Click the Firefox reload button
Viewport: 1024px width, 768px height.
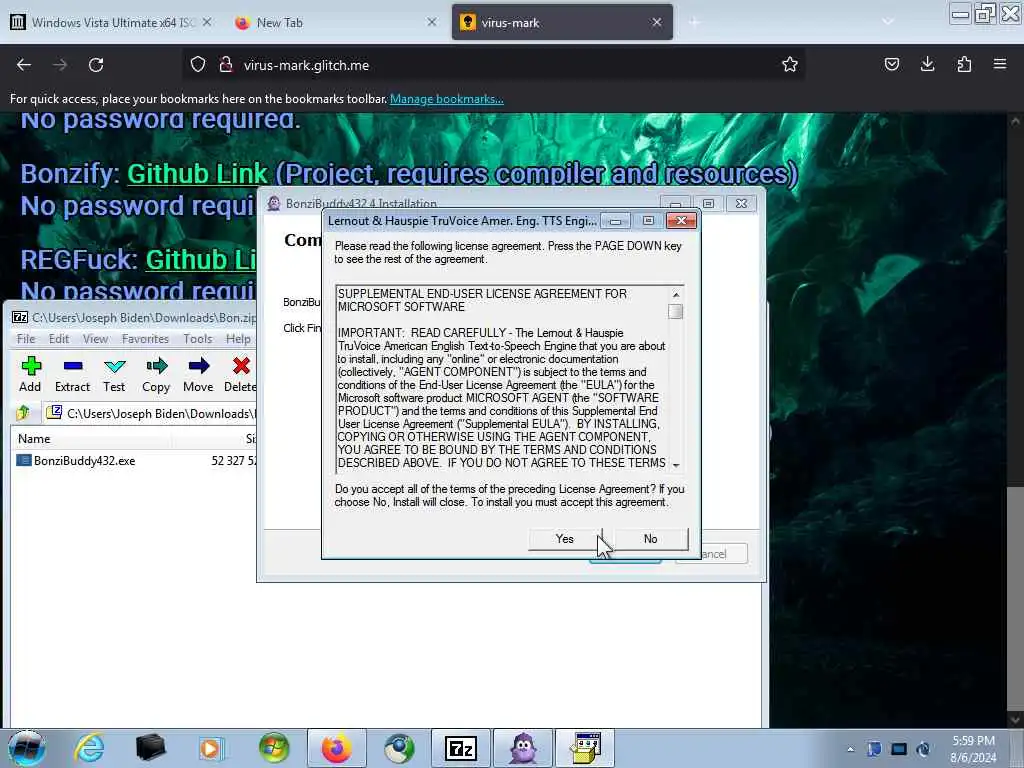click(96, 65)
